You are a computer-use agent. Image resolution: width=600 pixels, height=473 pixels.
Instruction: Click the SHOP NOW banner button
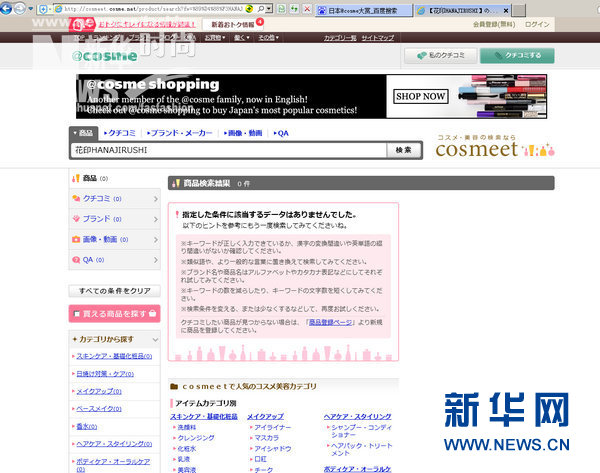[421, 96]
